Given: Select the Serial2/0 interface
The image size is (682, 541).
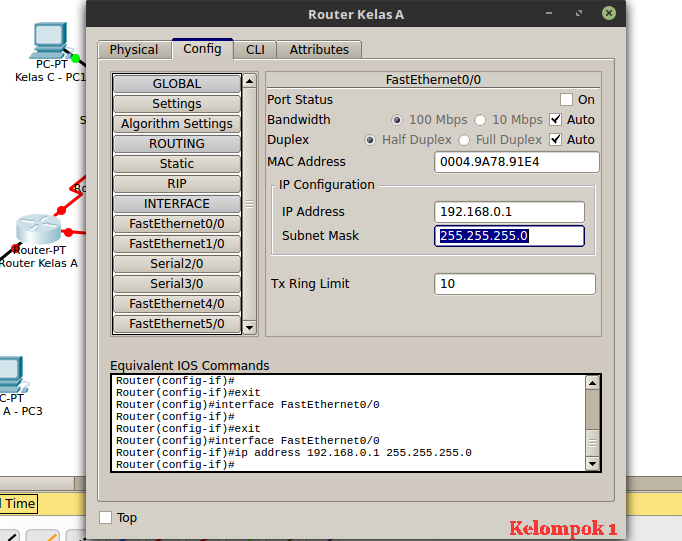Looking at the screenshot, I should pos(177,264).
